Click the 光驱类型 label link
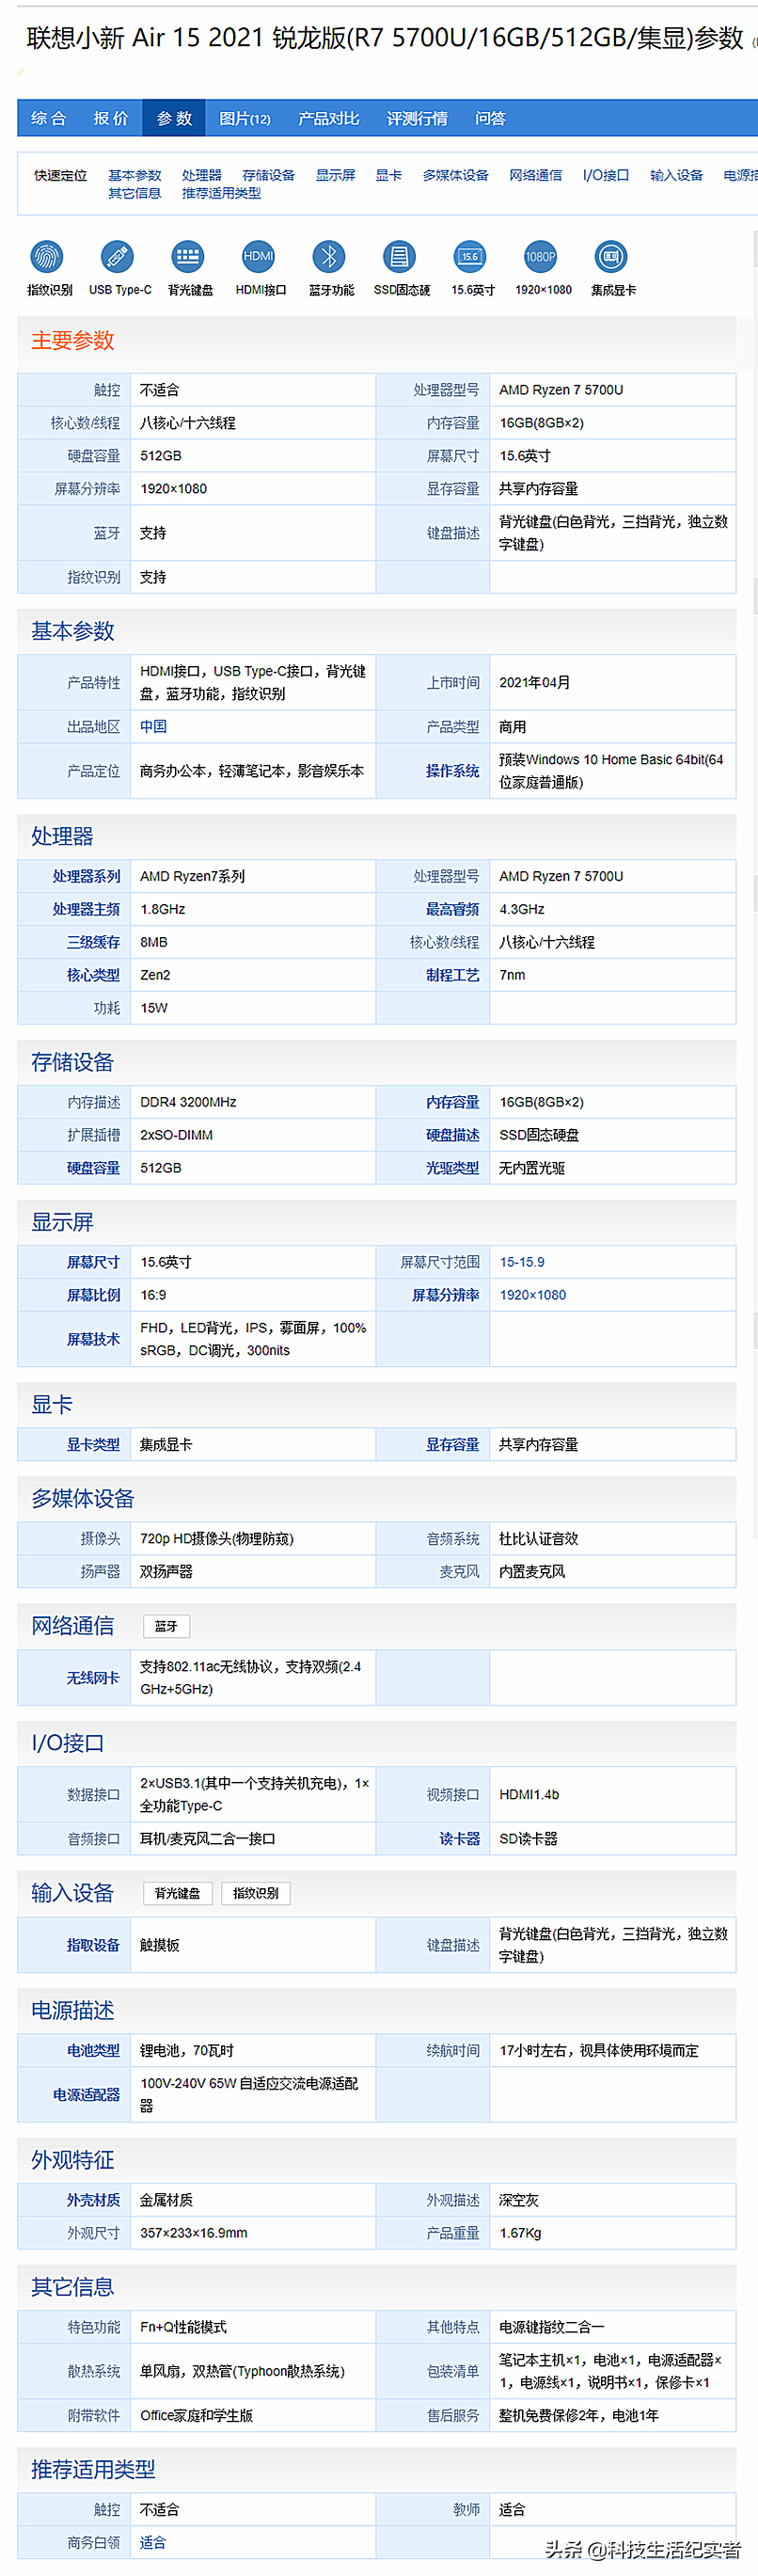758x2576 pixels. [453, 1168]
